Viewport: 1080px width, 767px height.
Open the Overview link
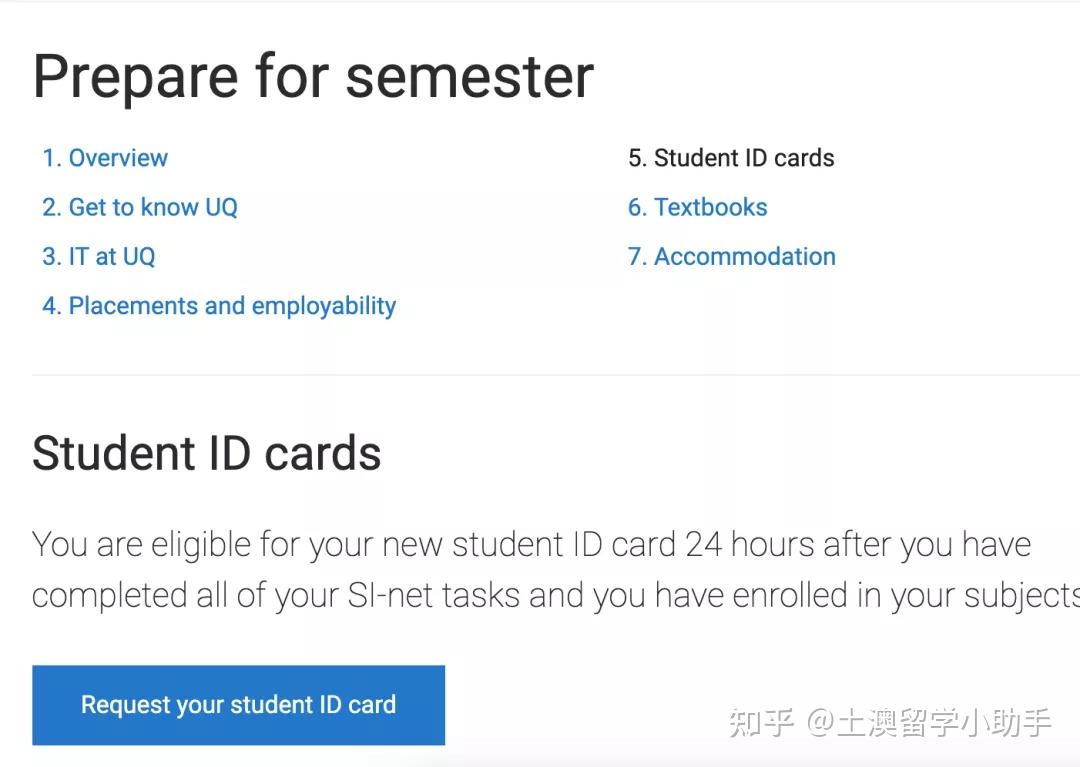click(118, 157)
